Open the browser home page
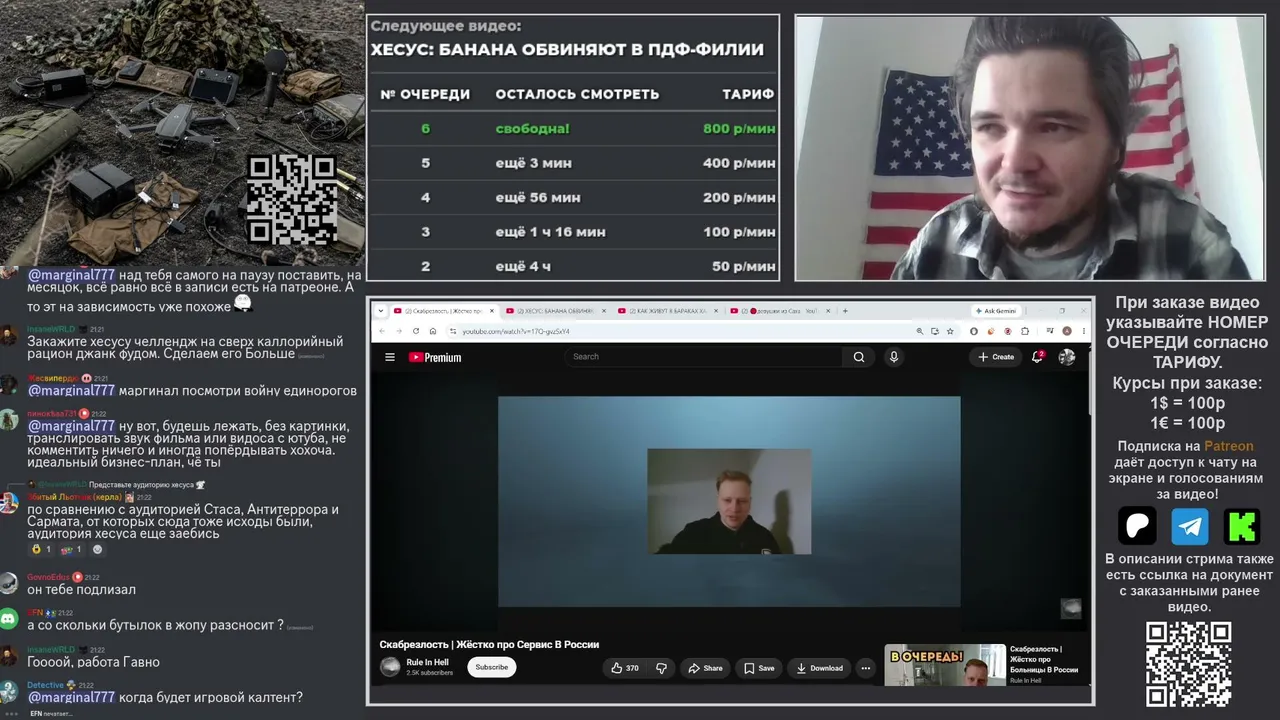The image size is (1280, 720). (432, 331)
